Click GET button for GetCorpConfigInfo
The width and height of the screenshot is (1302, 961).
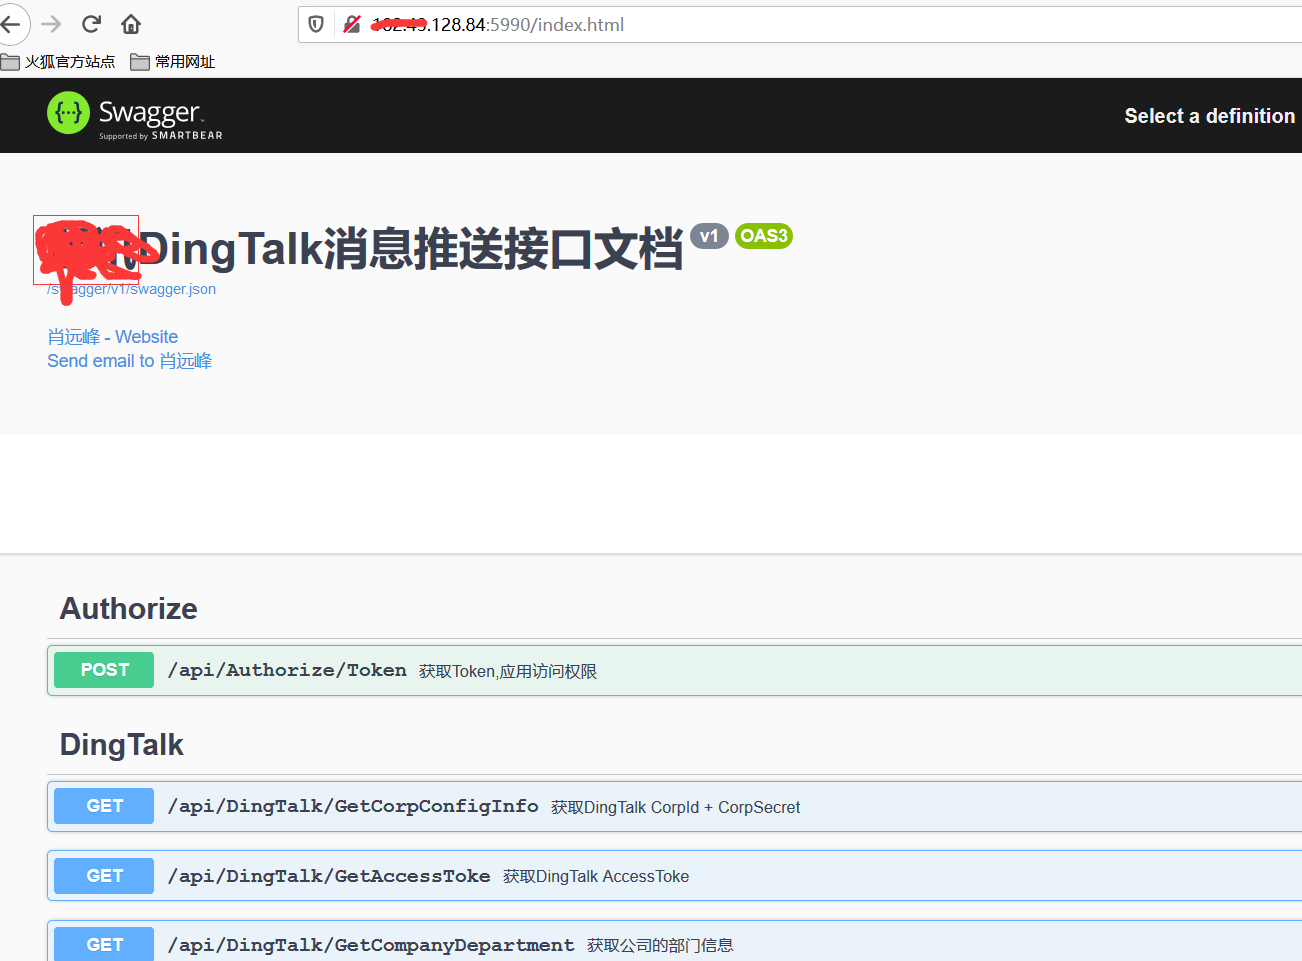click(x=104, y=806)
